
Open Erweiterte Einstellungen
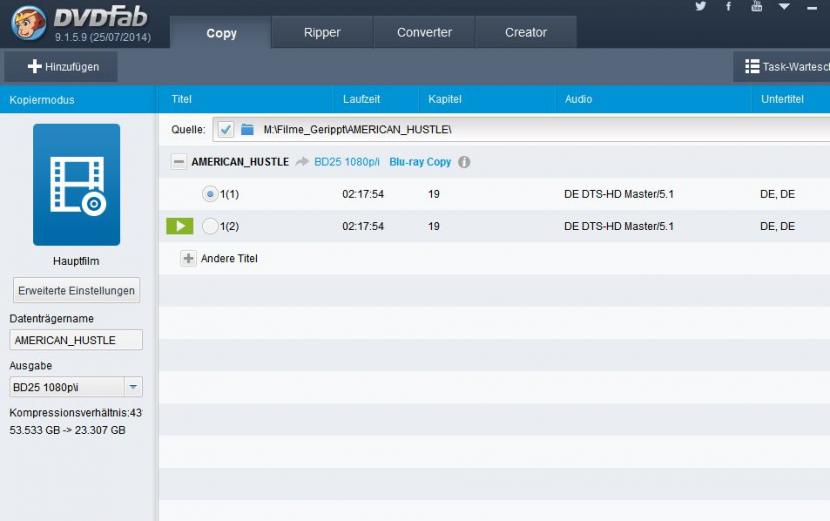click(76, 291)
